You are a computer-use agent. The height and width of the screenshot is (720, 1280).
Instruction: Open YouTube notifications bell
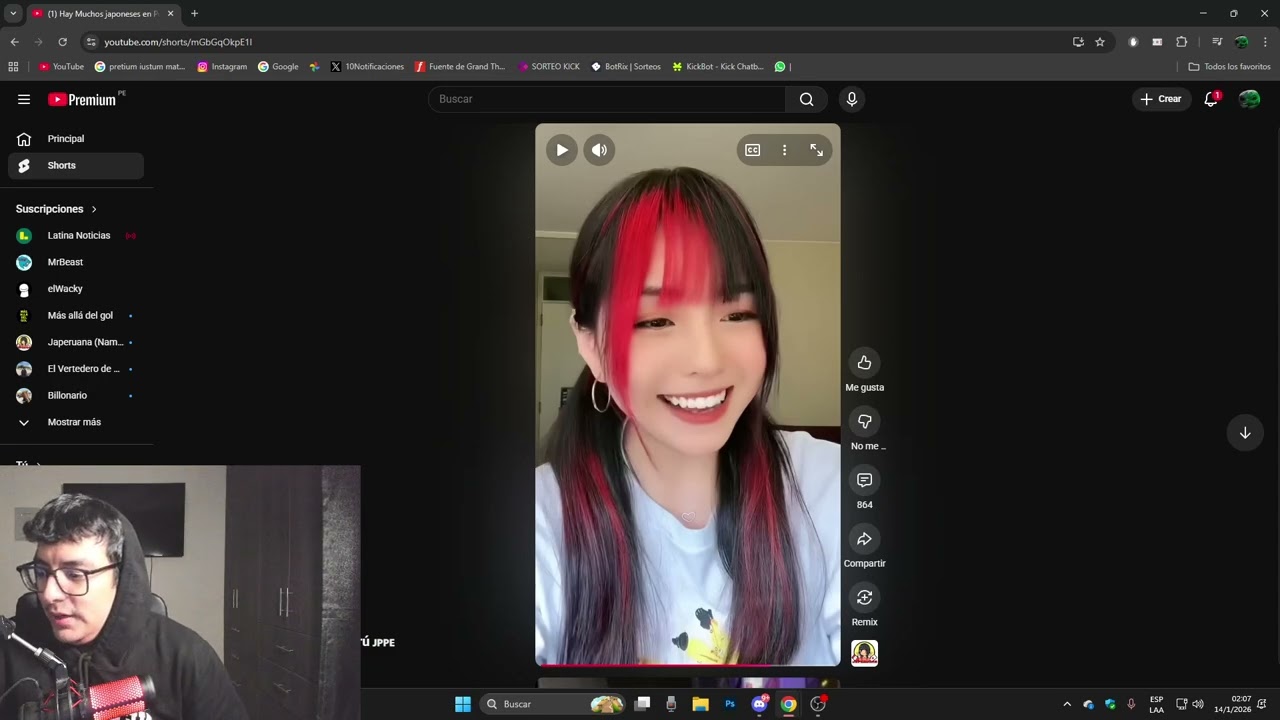(x=1211, y=99)
